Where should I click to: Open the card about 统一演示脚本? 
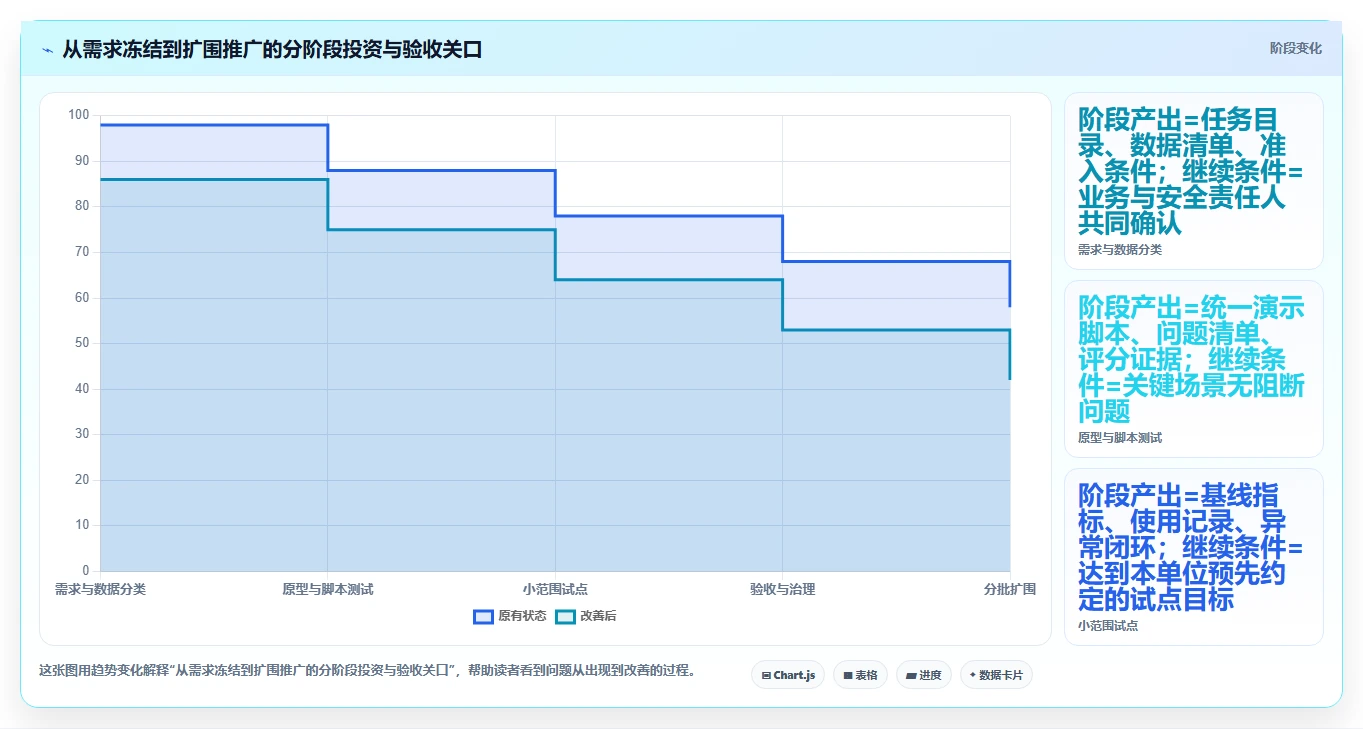[x=1194, y=369]
